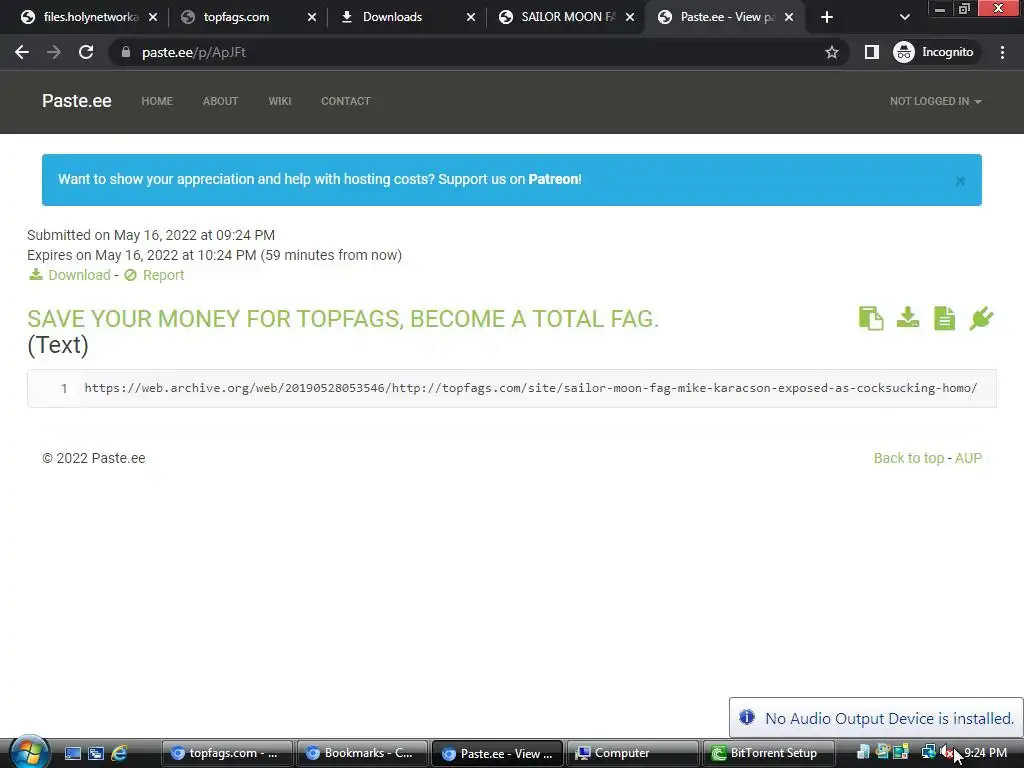The height and width of the screenshot is (768, 1024).
Task: Close the files.holynetwork tab
Action: (153, 17)
